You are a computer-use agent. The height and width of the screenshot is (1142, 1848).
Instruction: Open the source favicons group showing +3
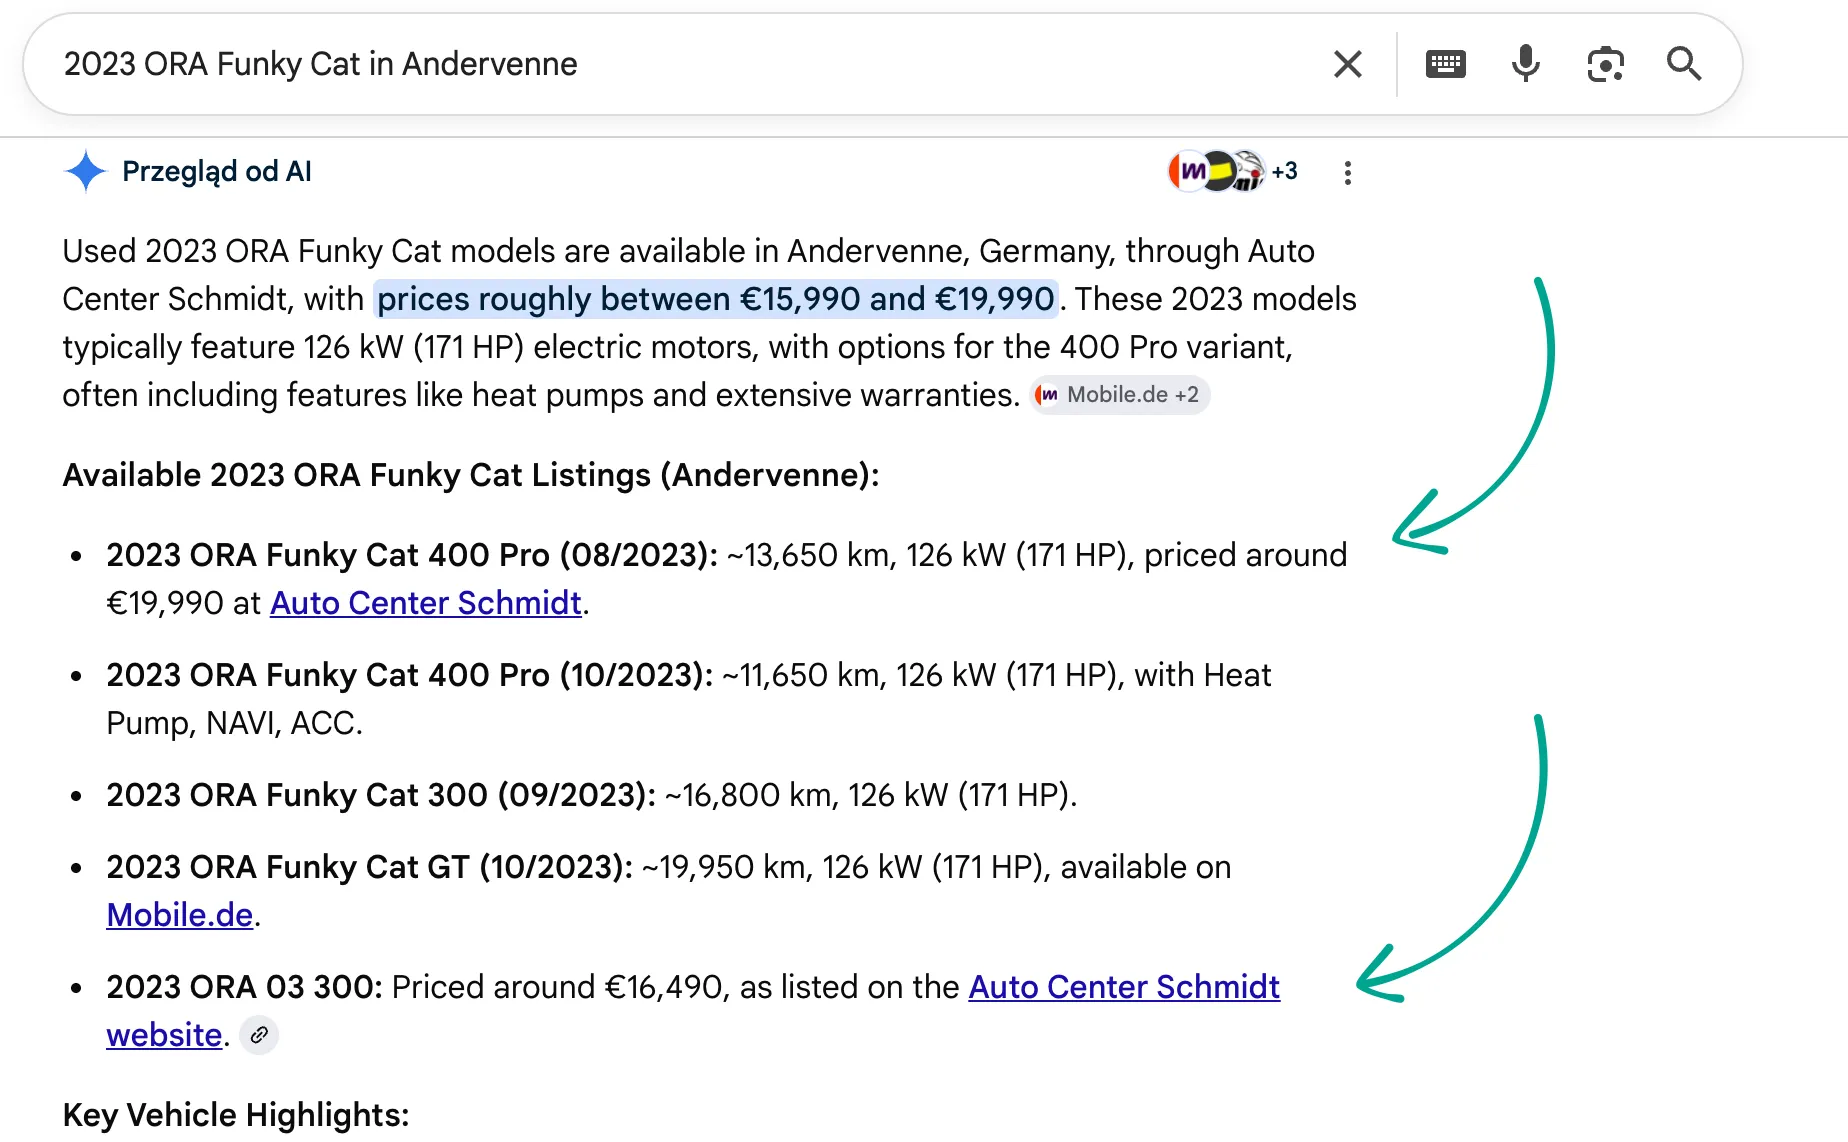click(1232, 171)
